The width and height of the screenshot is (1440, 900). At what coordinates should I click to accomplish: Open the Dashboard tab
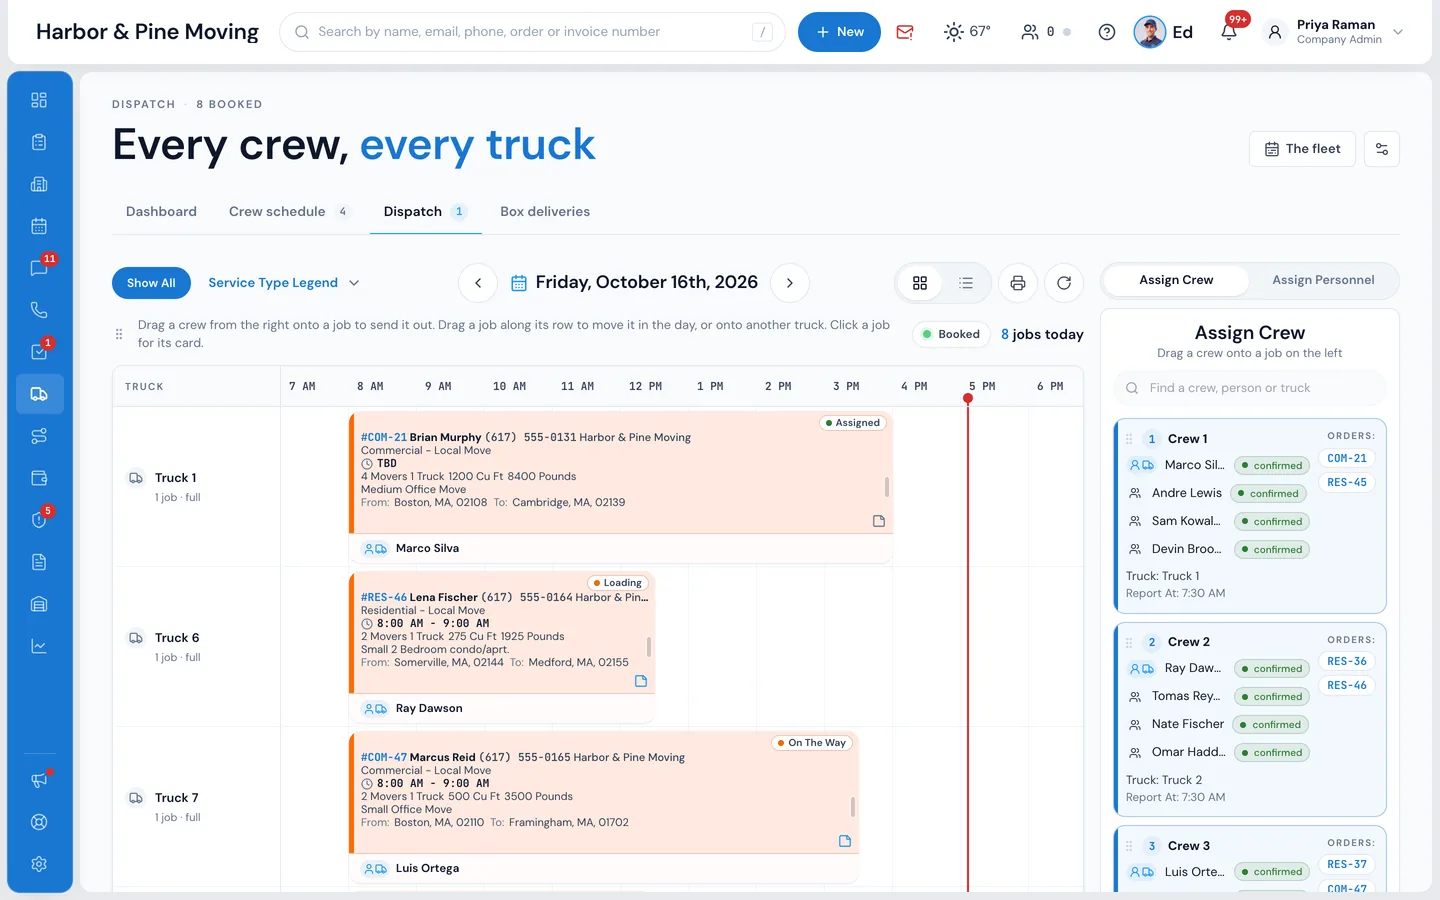click(161, 212)
